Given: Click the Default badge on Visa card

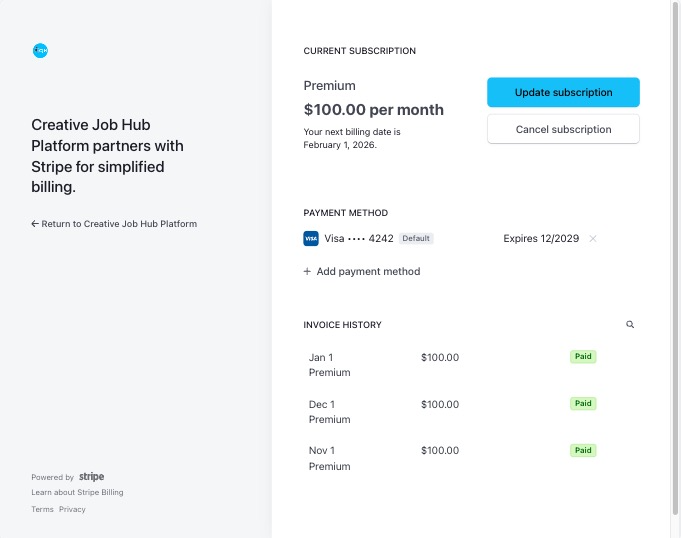Looking at the screenshot, I should (416, 239).
